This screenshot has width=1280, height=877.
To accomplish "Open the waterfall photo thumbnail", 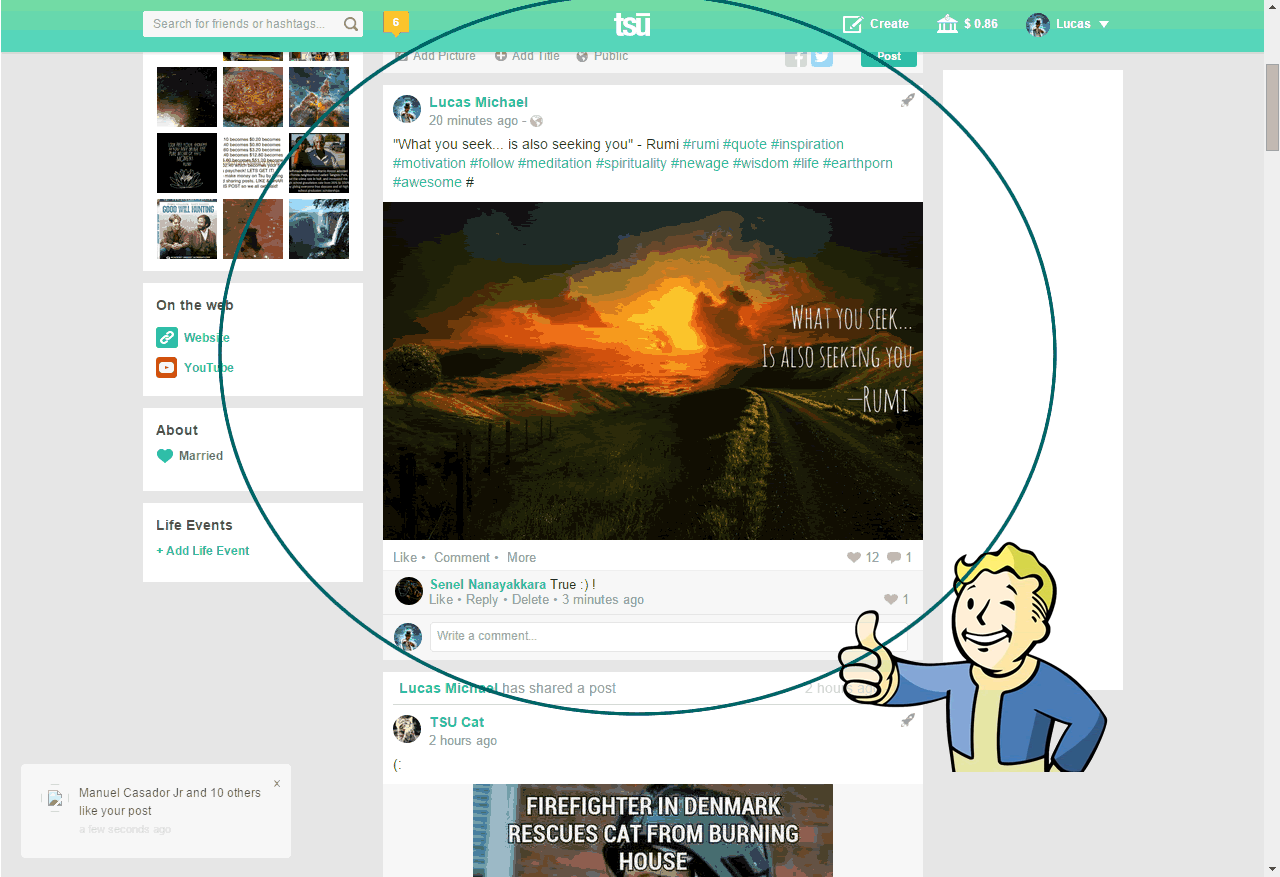I will (x=319, y=229).
